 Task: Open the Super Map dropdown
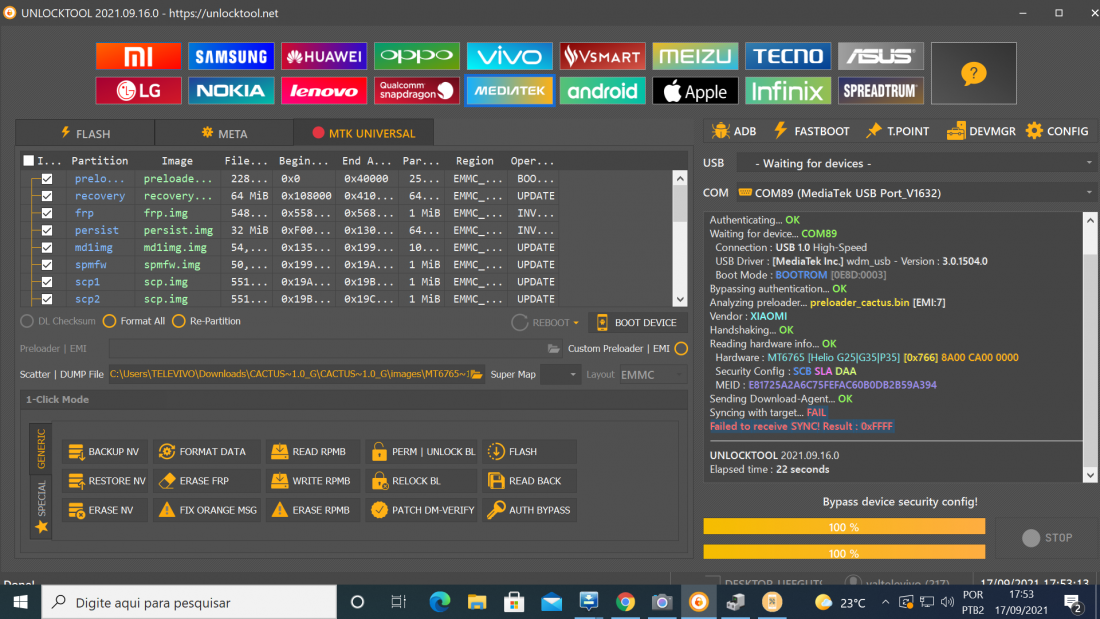[561, 375]
